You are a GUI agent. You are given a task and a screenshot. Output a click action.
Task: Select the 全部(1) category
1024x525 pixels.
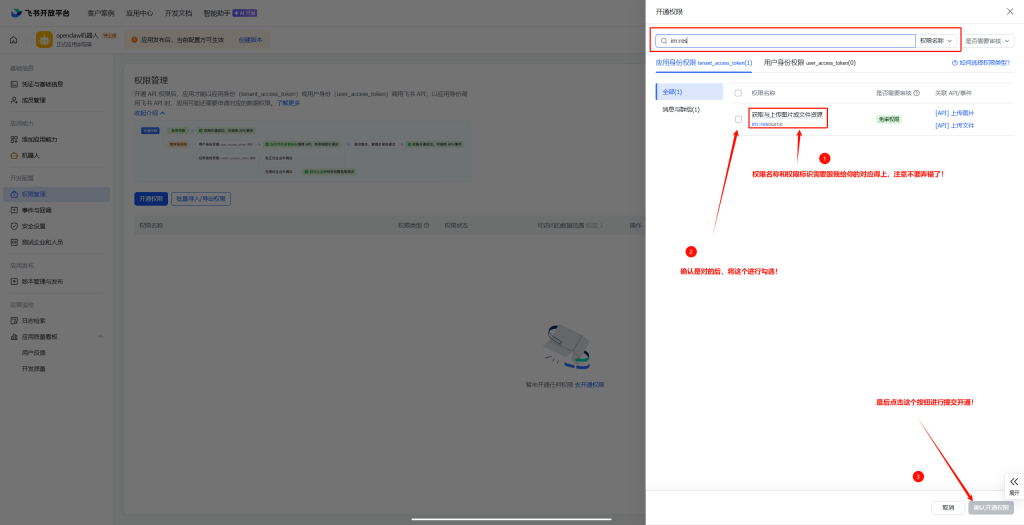[x=689, y=91]
